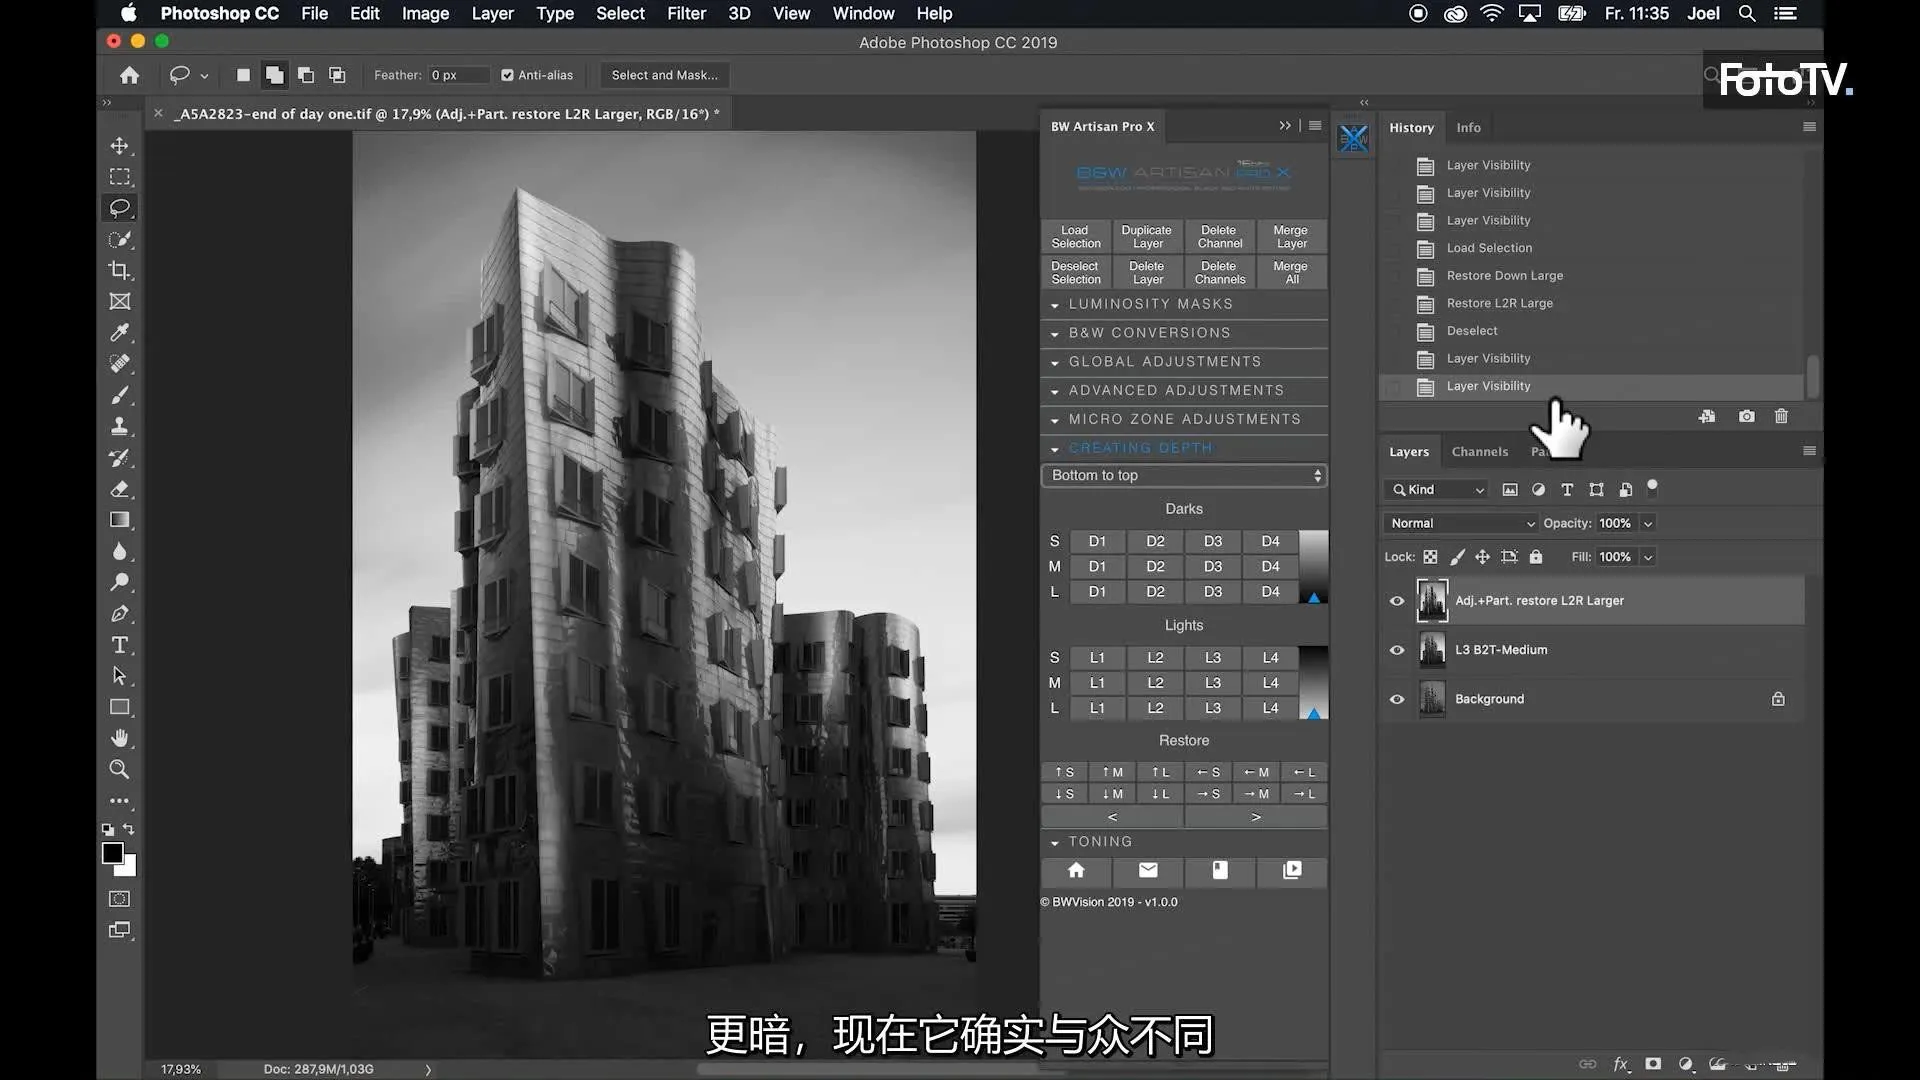Click the Load Selection button
1920x1080 pixels.
[1076, 236]
